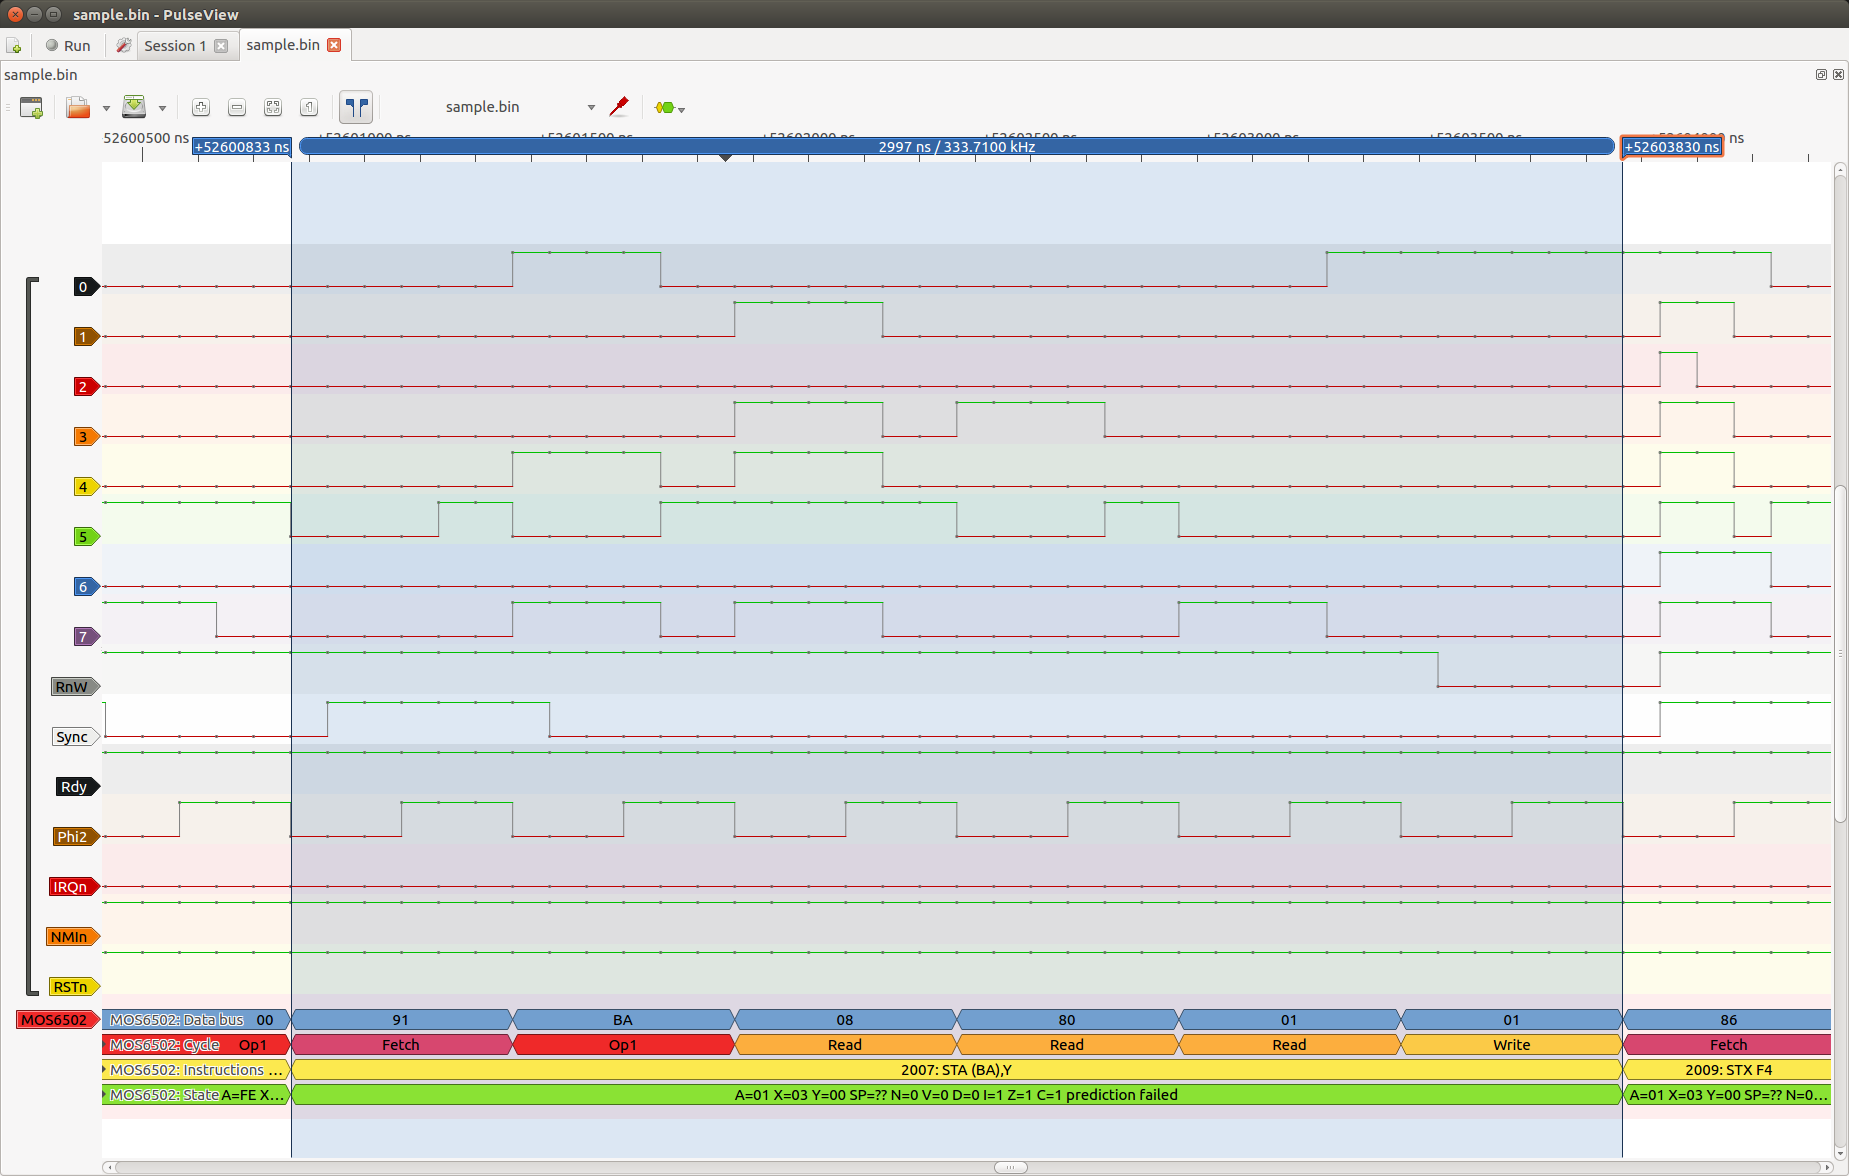Click the save capture icon
The image size is (1849, 1176).
[x=133, y=108]
